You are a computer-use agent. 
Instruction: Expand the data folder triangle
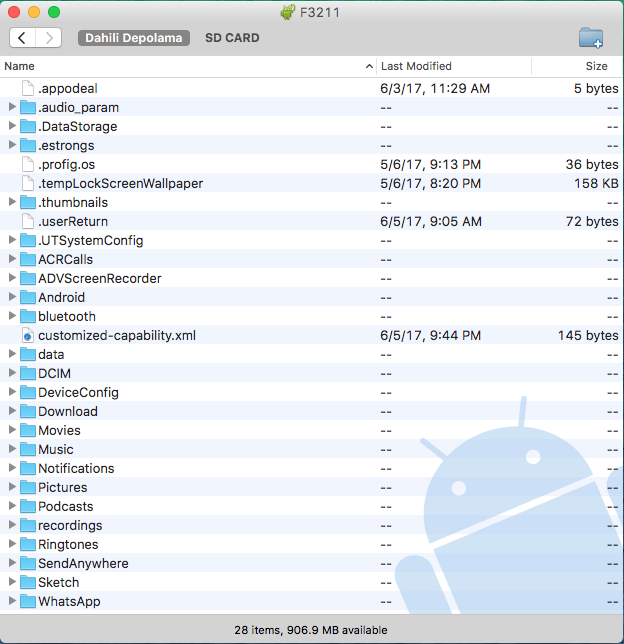[x=12, y=354]
